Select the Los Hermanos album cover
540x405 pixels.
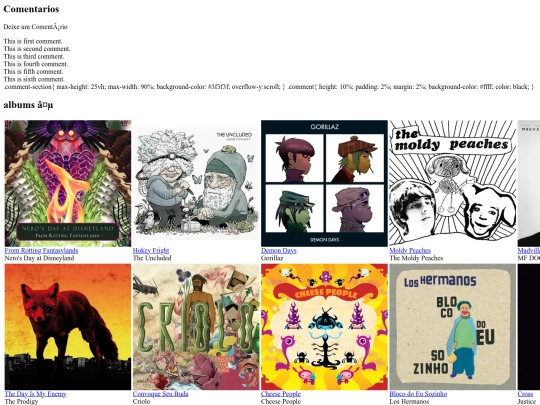(x=453, y=327)
